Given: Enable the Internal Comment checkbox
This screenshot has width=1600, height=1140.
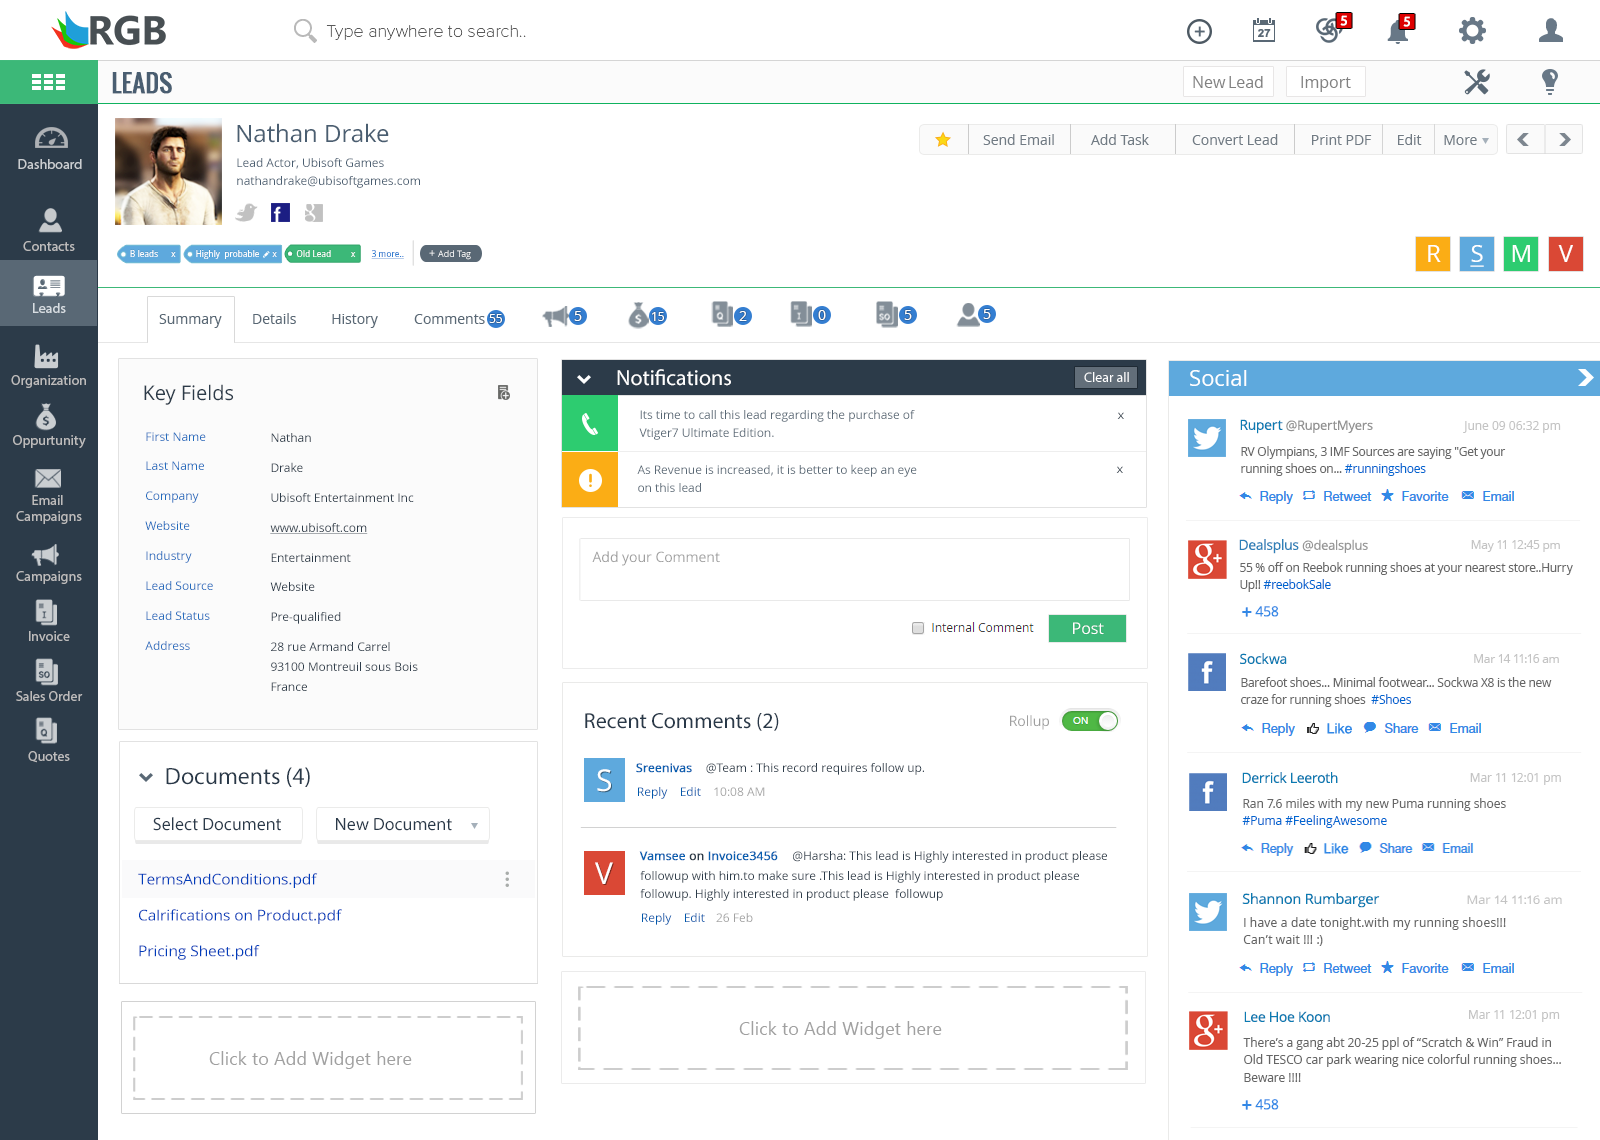Looking at the screenshot, I should point(917,628).
